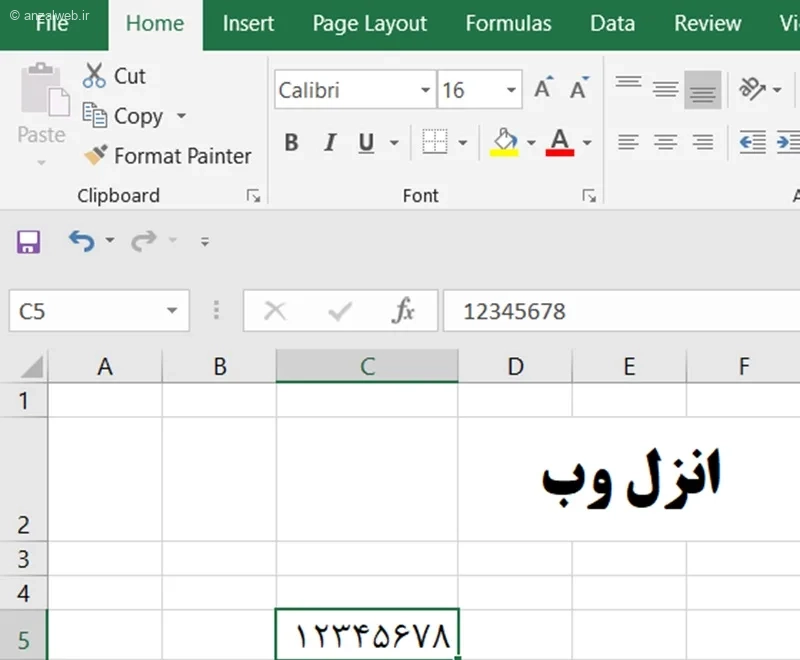This screenshot has height=660, width=800.
Task: Expand the Paste options arrow
Action: point(41,163)
